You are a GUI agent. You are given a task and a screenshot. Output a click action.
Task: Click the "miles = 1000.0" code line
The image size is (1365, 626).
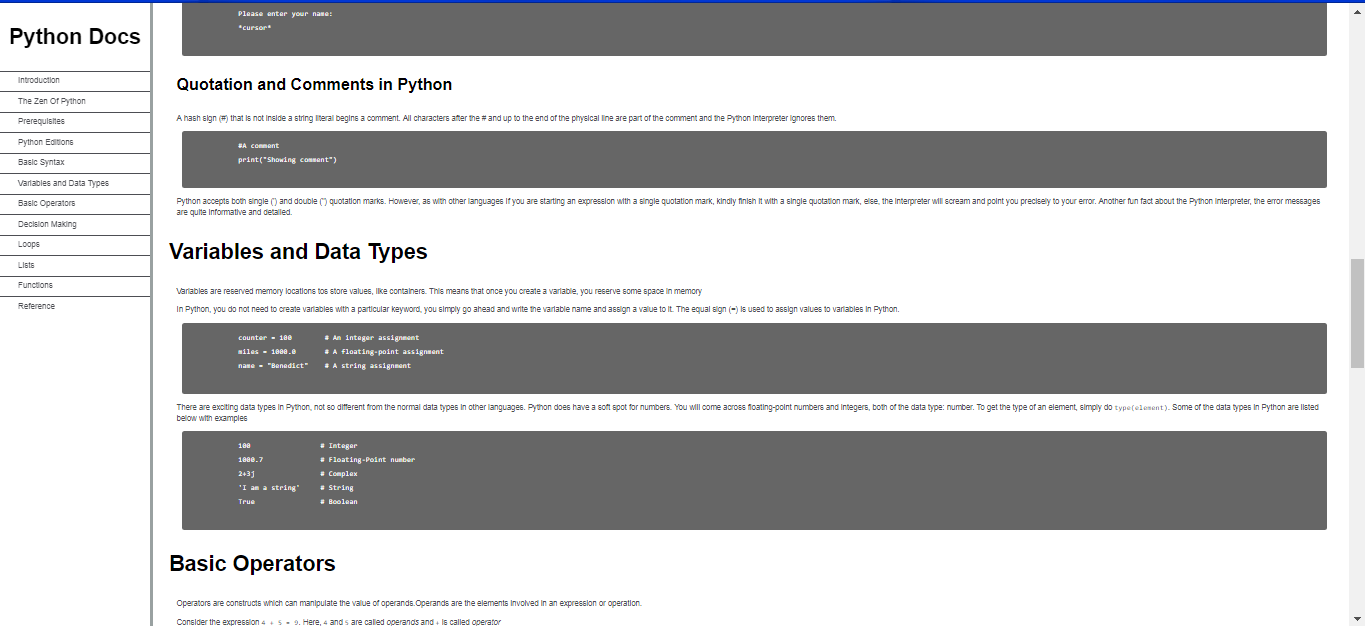pyautogui.click(x=266, y=352)
